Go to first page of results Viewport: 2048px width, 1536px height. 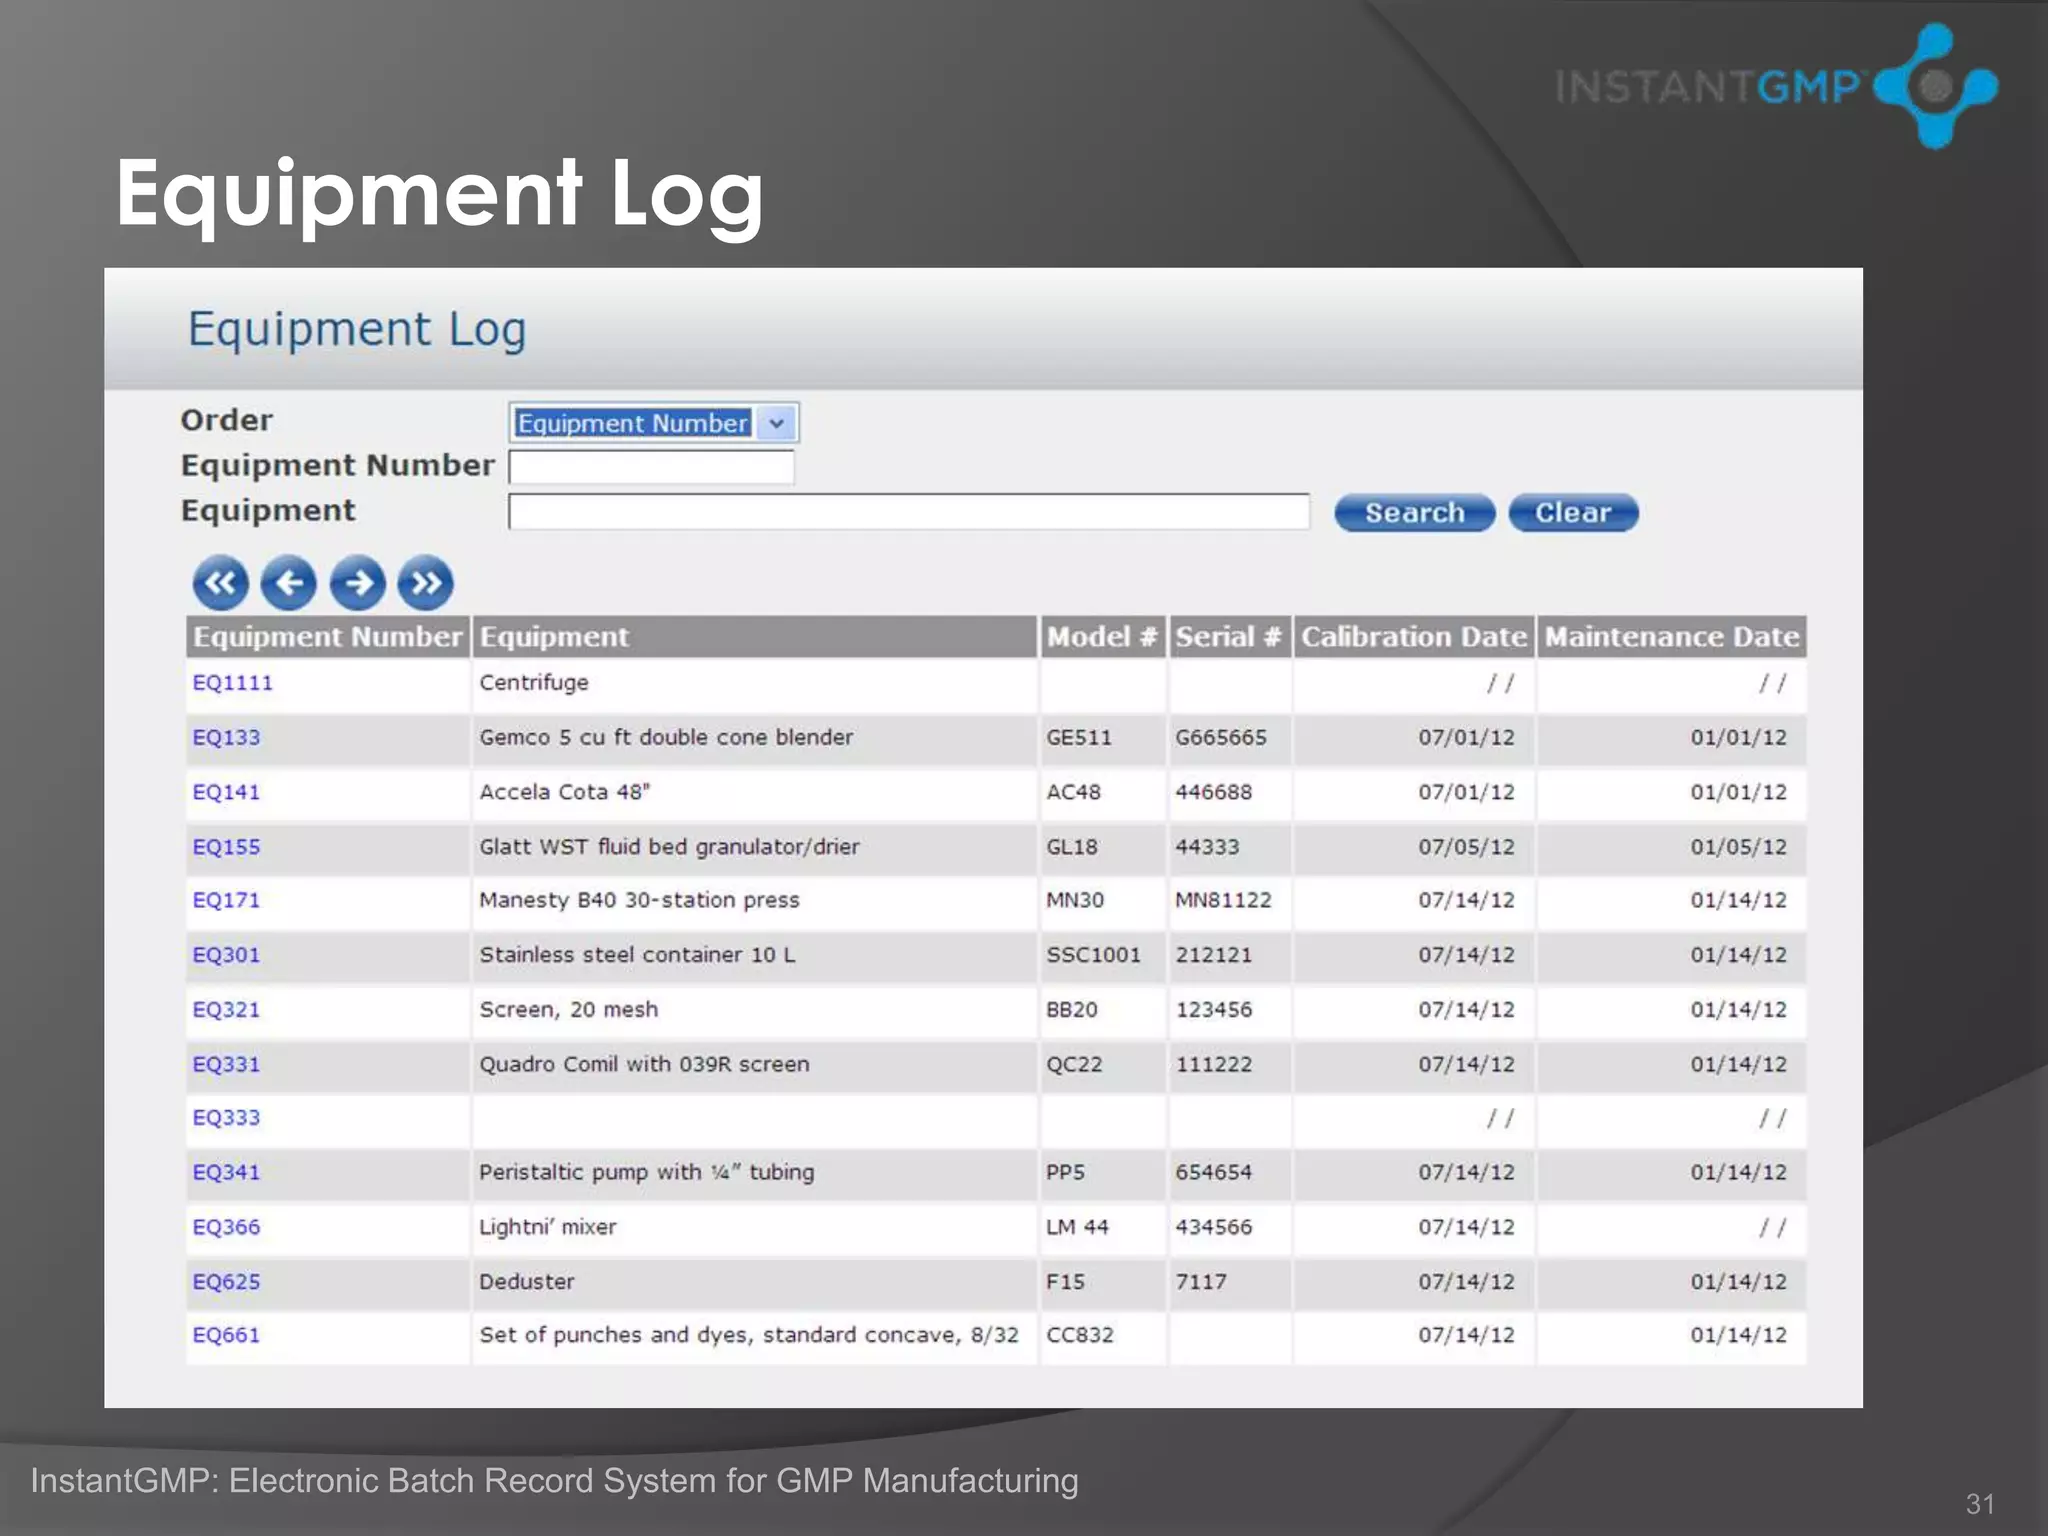[220, 583]
